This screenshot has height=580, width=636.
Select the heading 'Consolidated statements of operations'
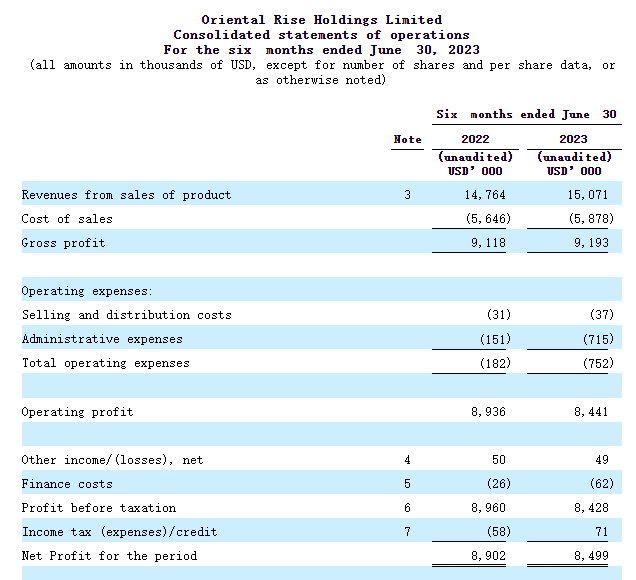[x=321, y=35]
